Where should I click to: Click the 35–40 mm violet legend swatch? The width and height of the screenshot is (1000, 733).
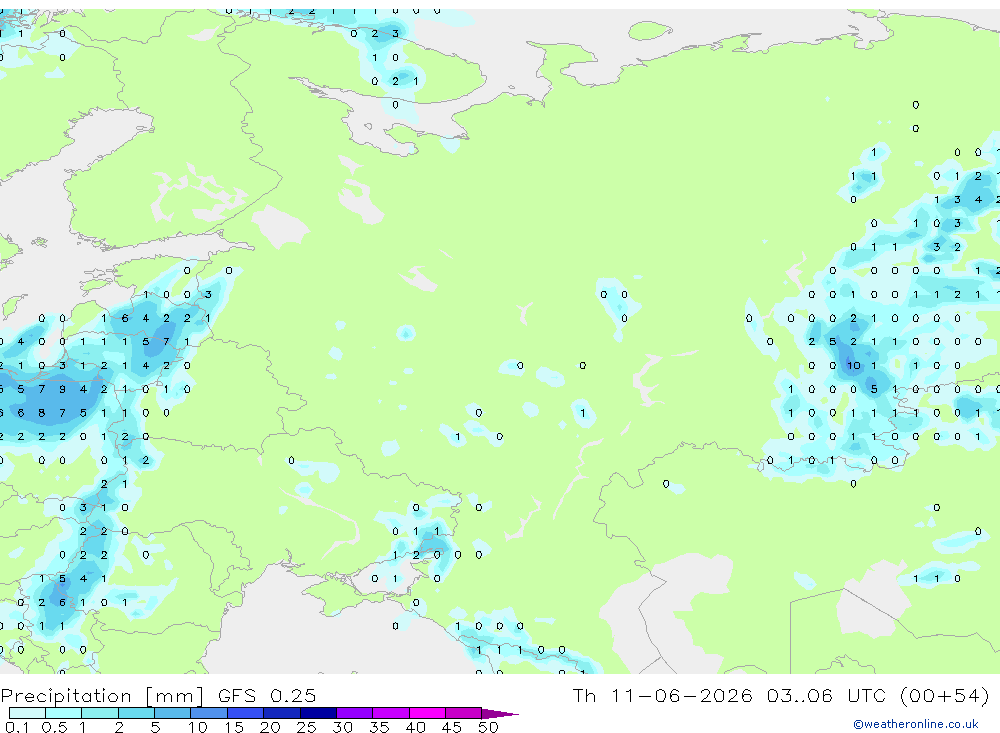point(390,713)
